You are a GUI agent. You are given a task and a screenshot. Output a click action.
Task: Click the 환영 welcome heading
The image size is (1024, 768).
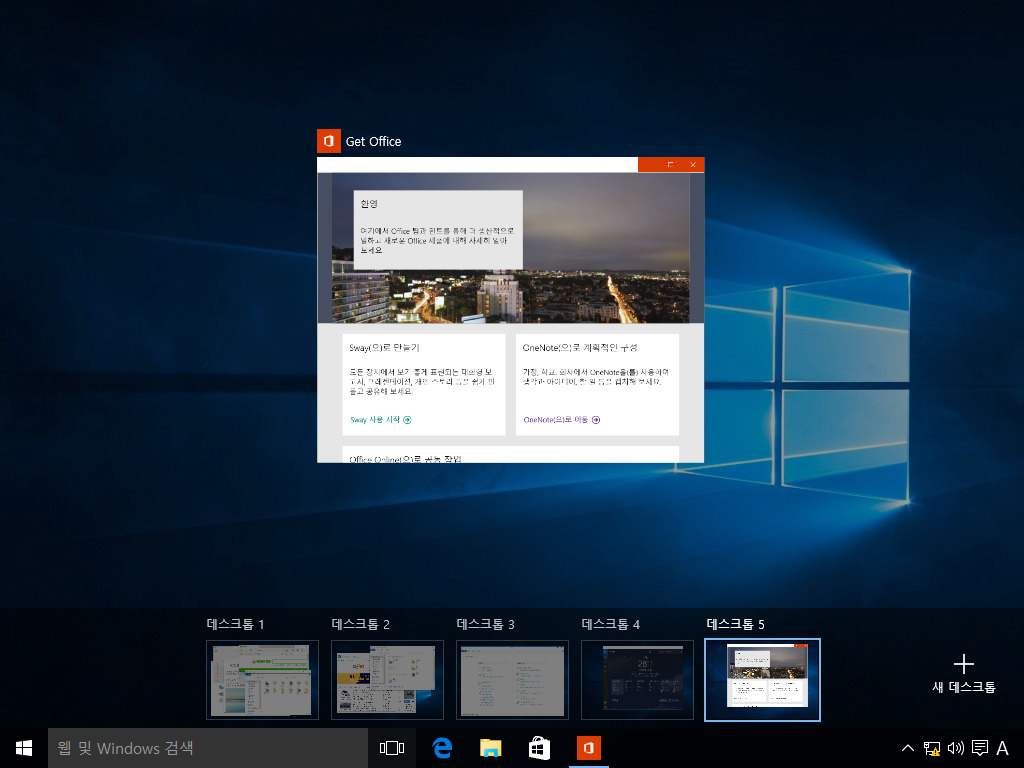click(x=369, y=204)
